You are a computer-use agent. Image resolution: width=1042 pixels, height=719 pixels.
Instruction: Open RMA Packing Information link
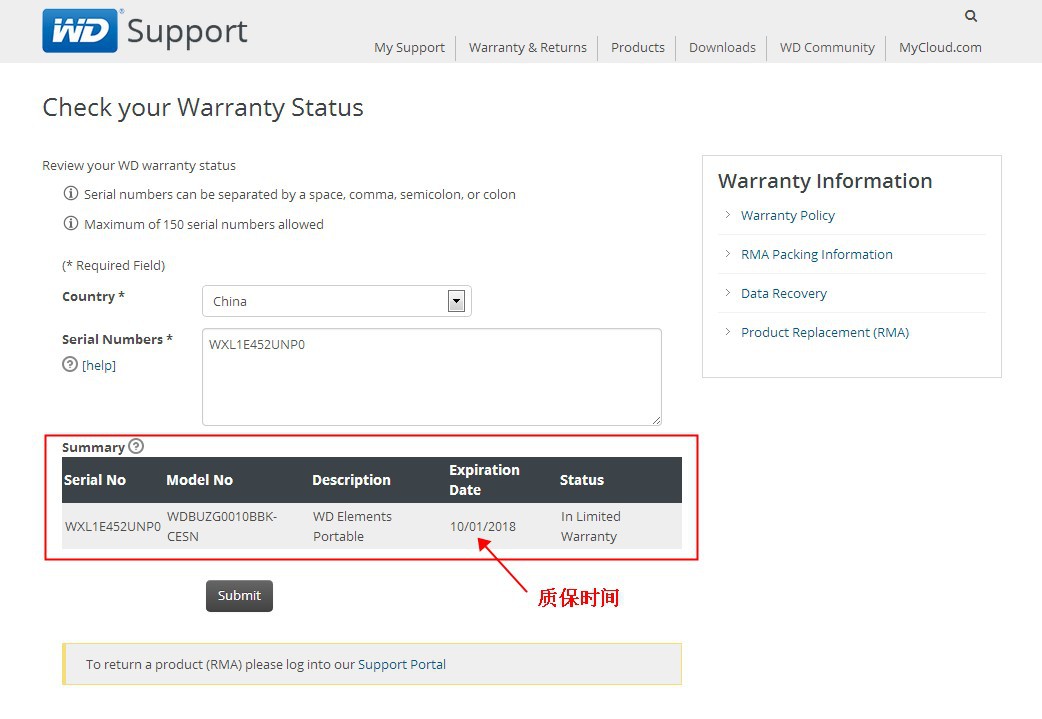coord(817,255)
